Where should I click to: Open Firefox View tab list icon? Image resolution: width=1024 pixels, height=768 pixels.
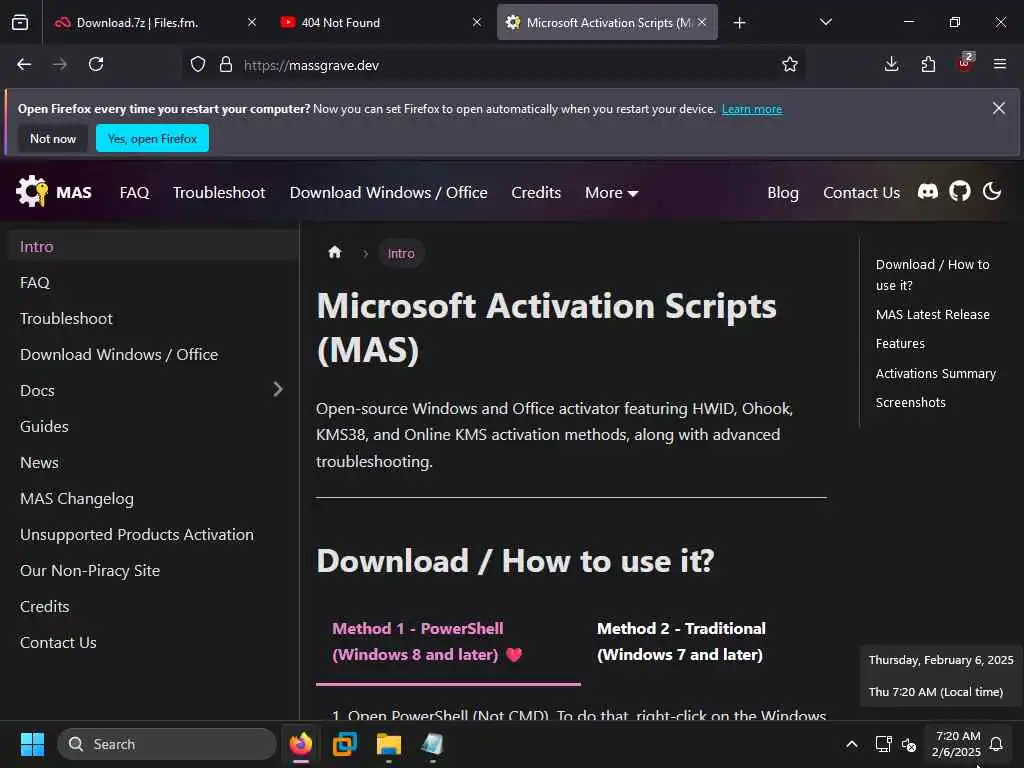(20, 23)
